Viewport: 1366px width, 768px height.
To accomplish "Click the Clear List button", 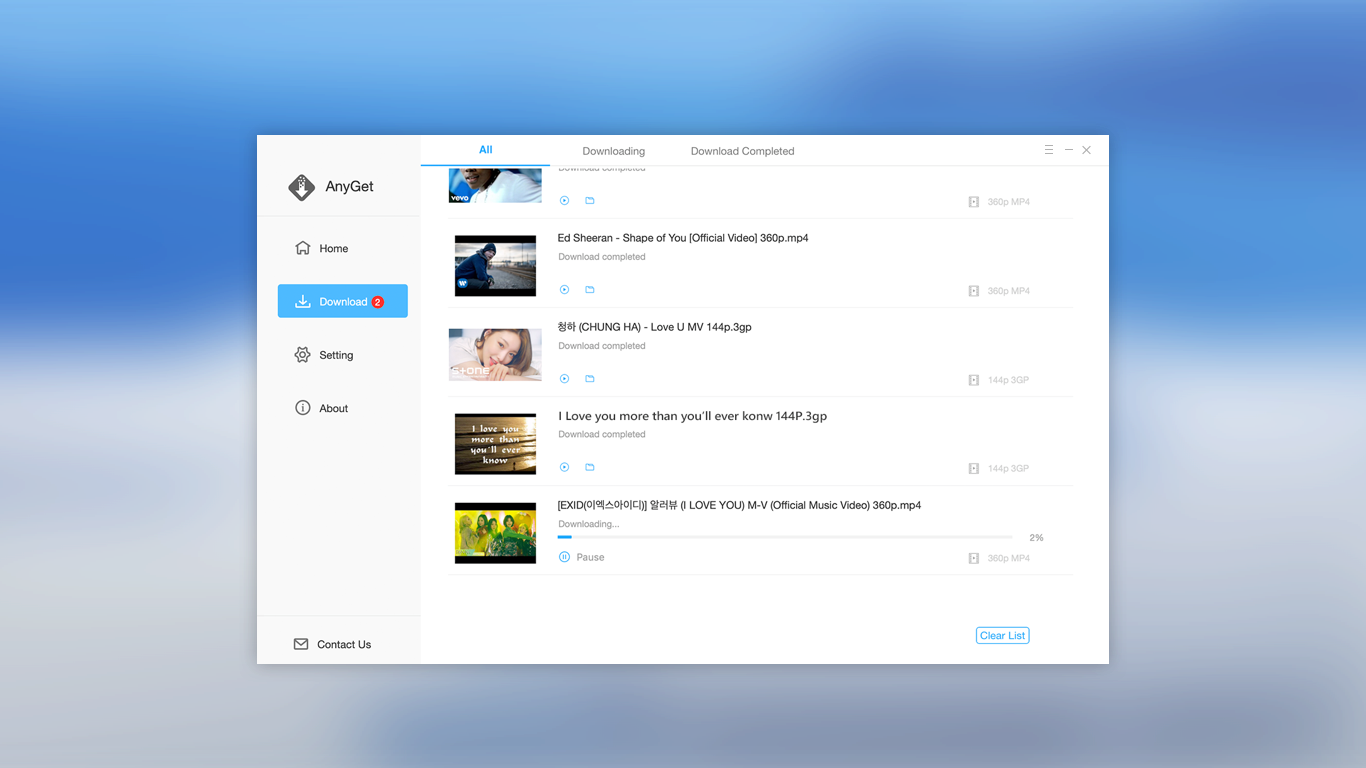I will coord(1002,635).
